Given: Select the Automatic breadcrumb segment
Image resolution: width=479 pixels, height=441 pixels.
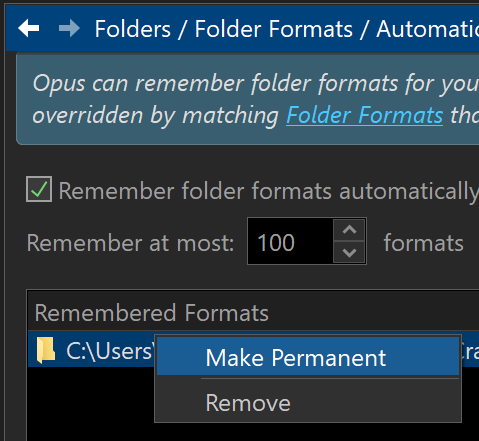Looking at the screenshot, I should (428, 29).
